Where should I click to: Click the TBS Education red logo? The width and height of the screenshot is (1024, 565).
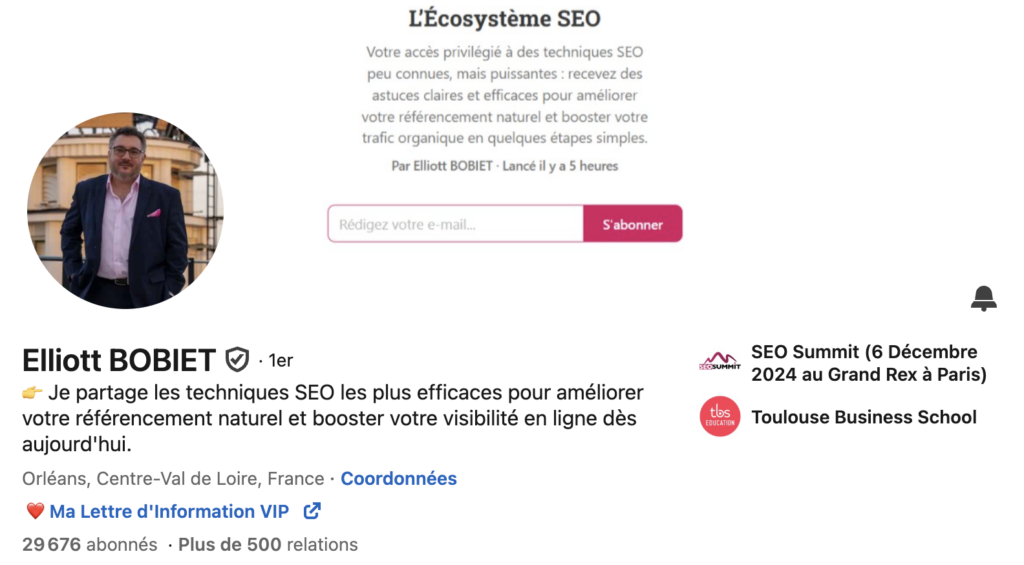719,417
